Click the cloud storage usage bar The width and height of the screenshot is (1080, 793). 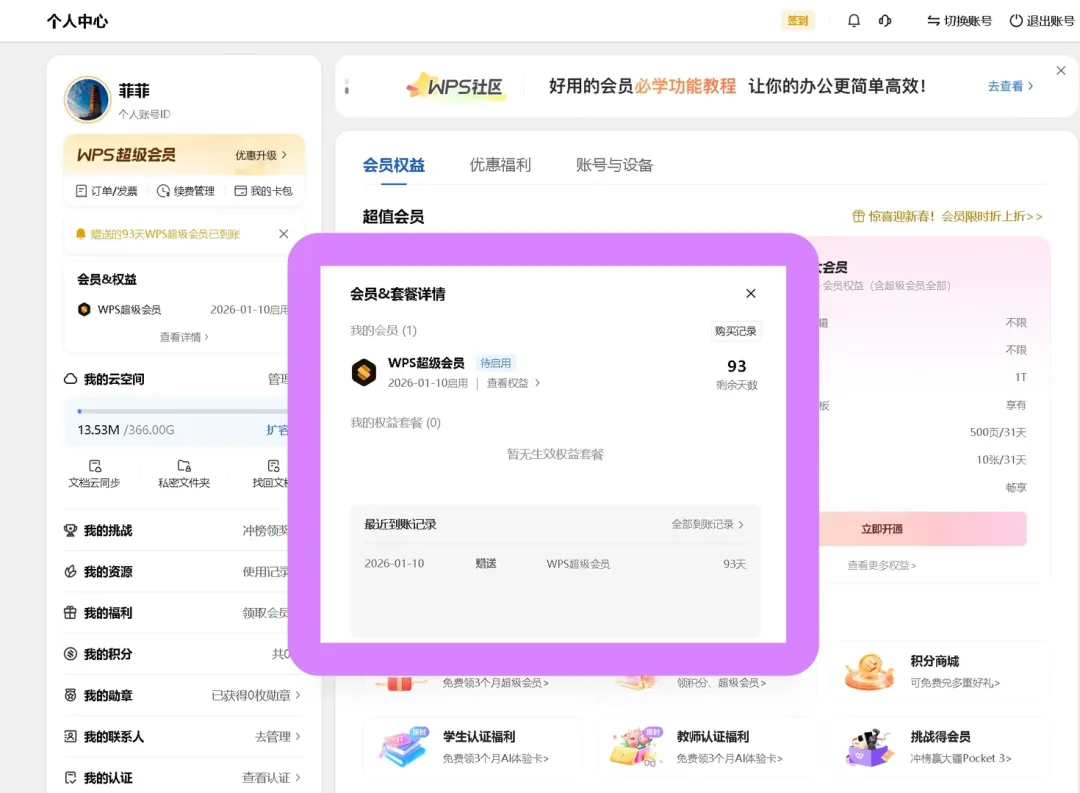point(183,411)
